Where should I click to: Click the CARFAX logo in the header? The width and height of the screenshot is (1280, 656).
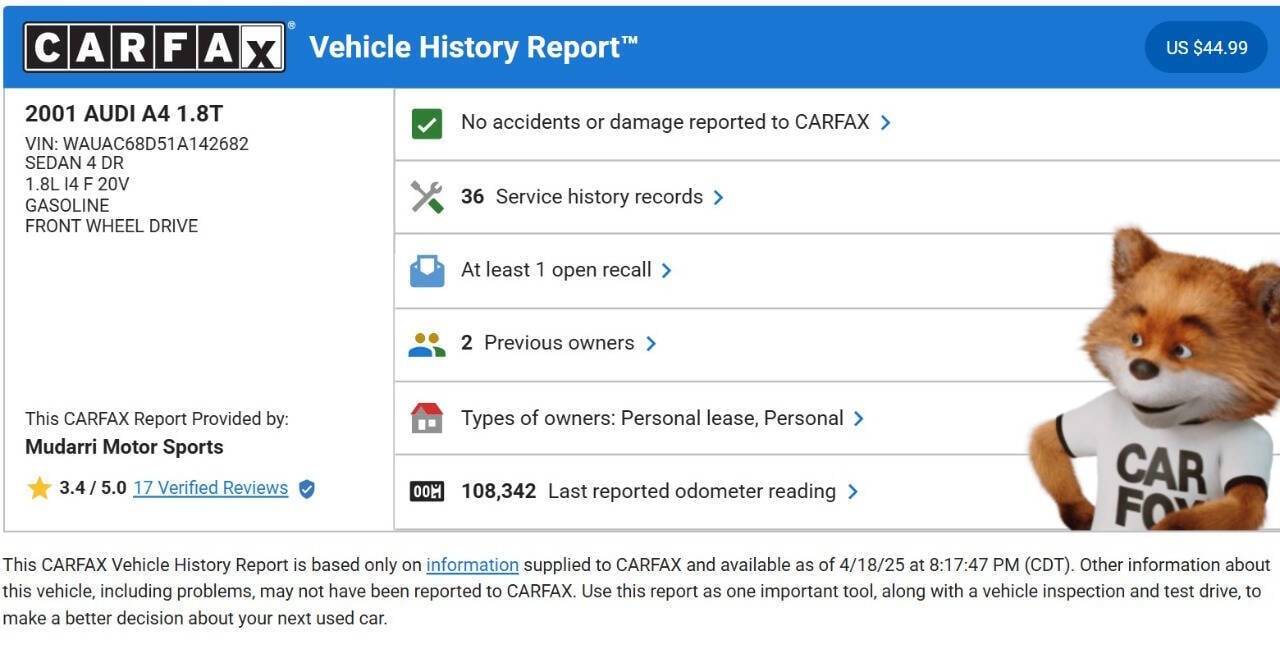(x=155, y=47)
